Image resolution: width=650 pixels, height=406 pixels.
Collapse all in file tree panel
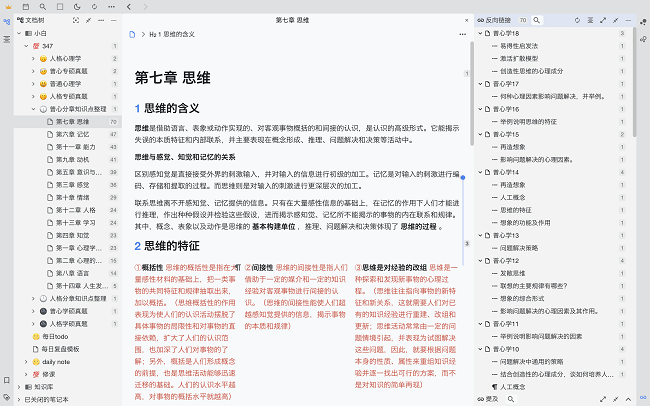point(88,20)
